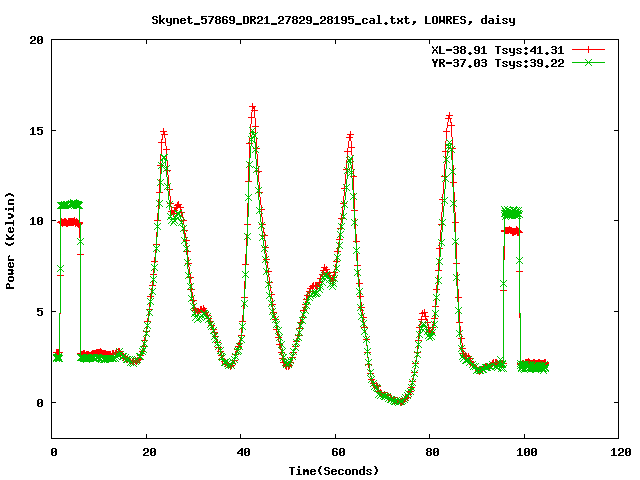Click the x-axis tick label 60
640x480 pixels.
click(x=338, y=452)
